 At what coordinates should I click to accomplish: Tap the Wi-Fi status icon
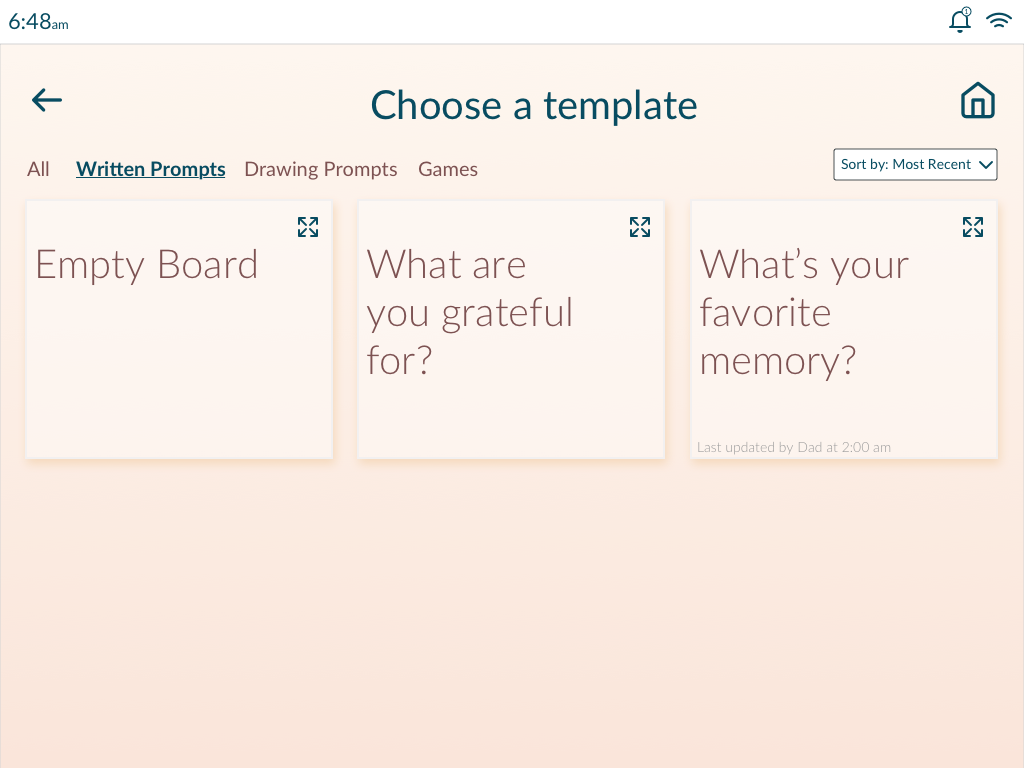click(x=999, y=20)
